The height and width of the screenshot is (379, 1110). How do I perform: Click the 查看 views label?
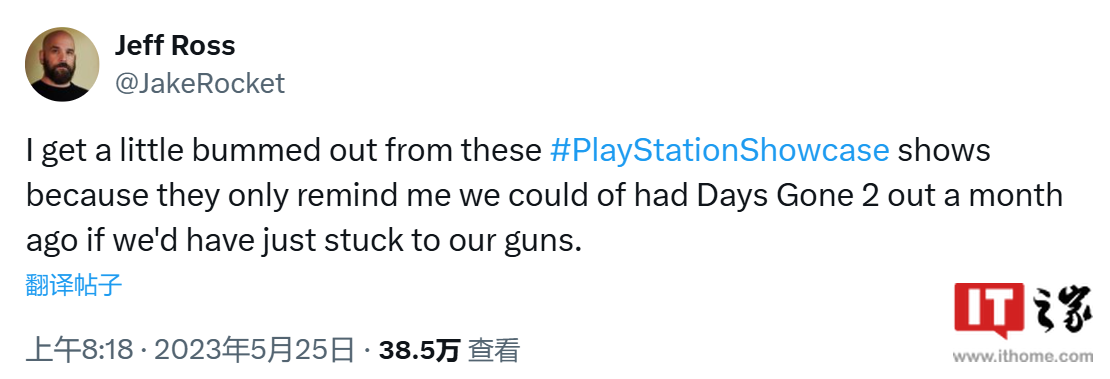tap(494, 350)
